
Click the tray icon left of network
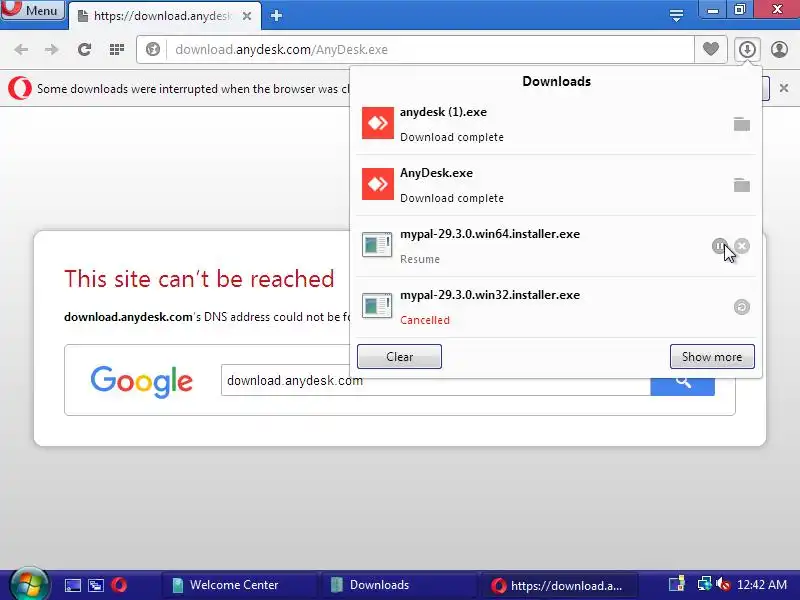(677, 584)
